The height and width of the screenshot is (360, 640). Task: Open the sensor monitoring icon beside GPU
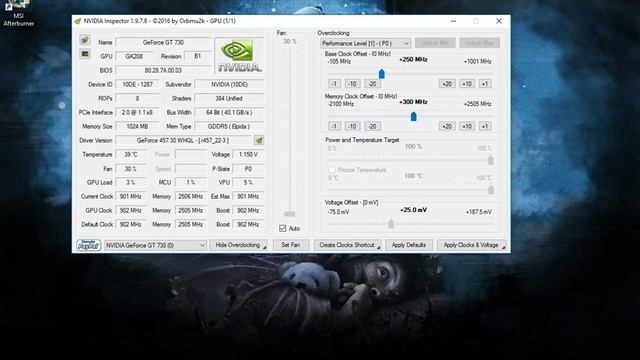click(85, 53)
